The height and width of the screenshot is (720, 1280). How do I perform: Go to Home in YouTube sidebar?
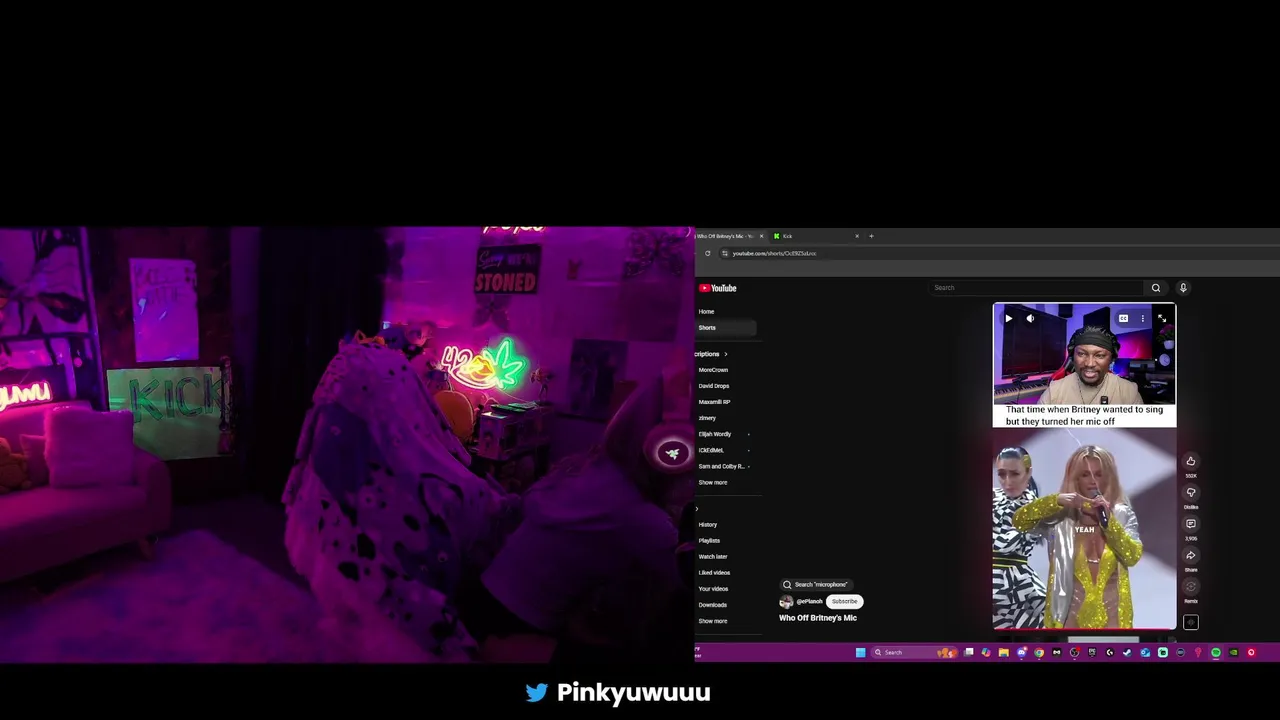pos(706,312)
